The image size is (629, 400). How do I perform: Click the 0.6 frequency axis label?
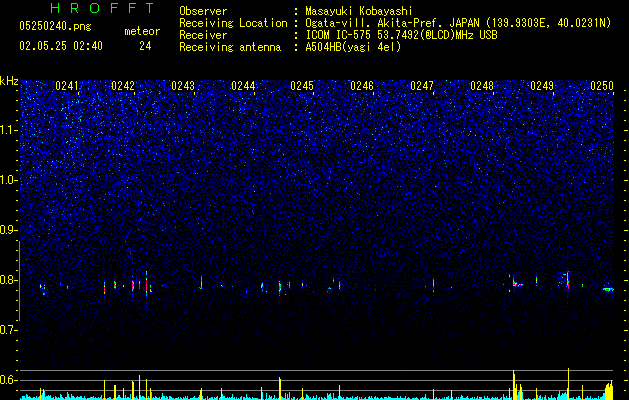tap(9, 380)
